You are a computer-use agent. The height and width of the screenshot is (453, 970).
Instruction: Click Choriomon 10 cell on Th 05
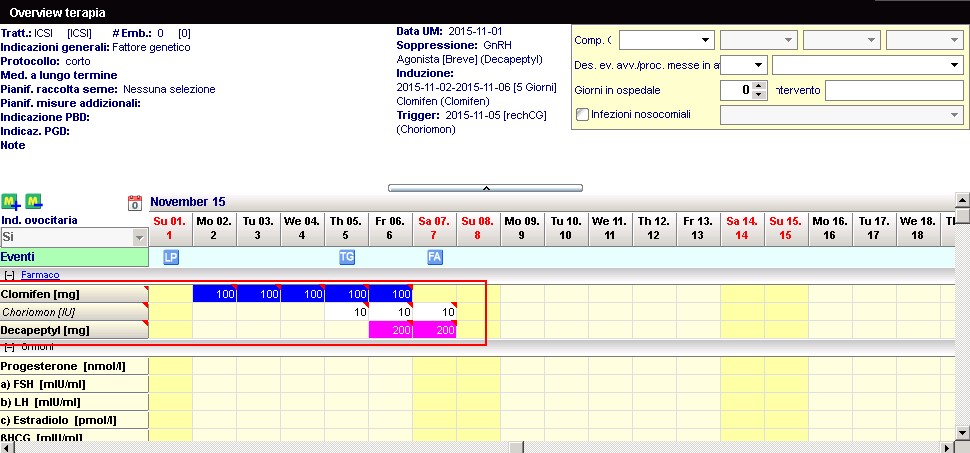(346, 312)
